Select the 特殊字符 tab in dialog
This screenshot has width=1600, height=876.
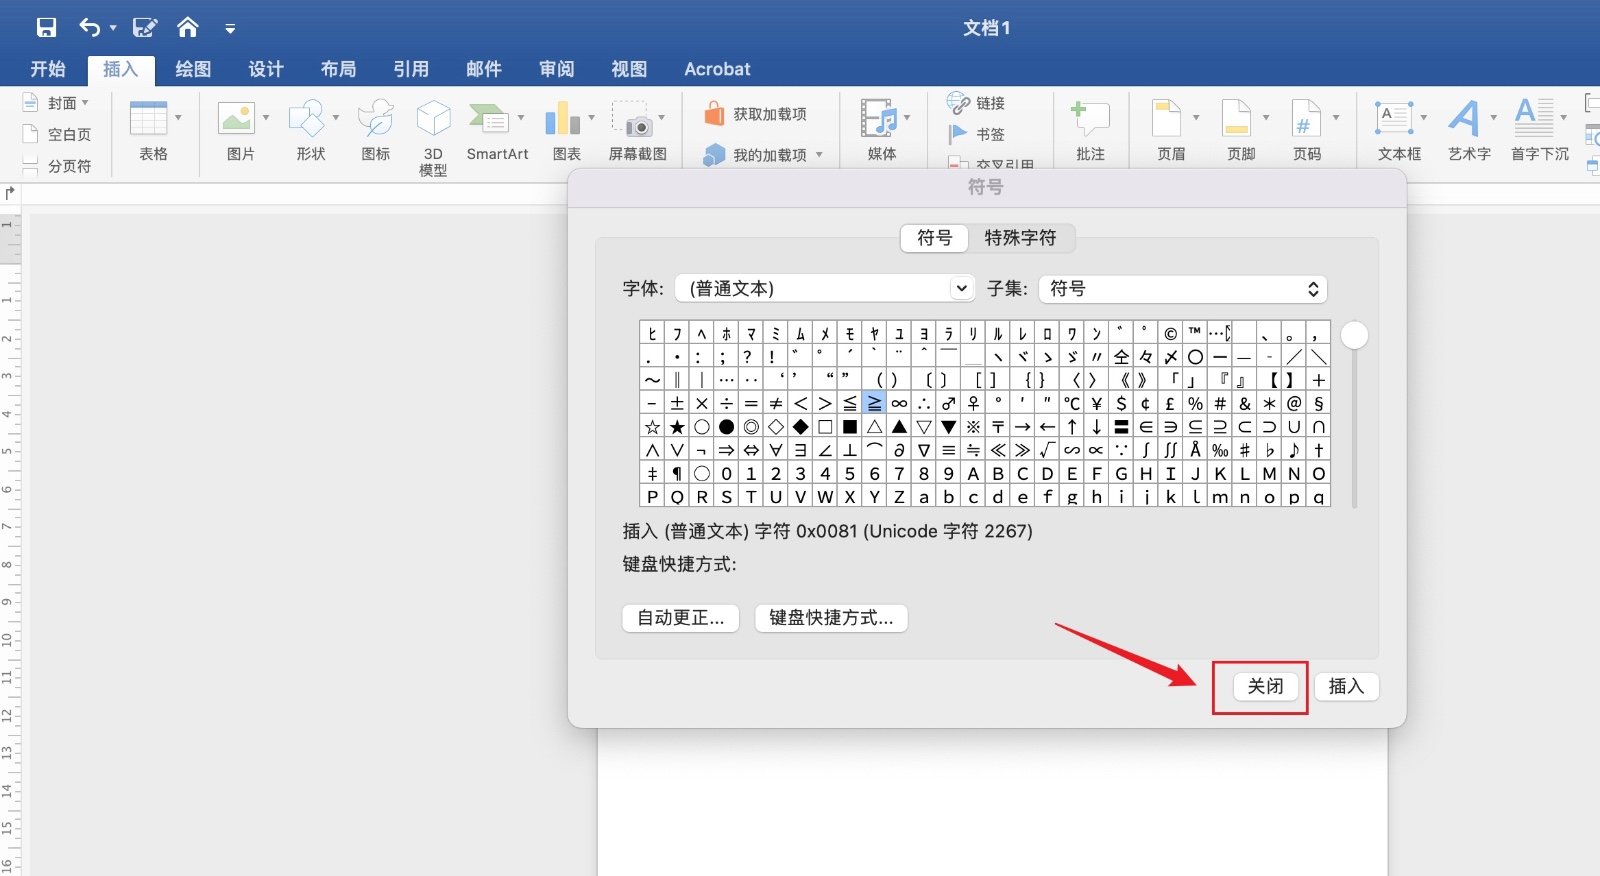1020,238
